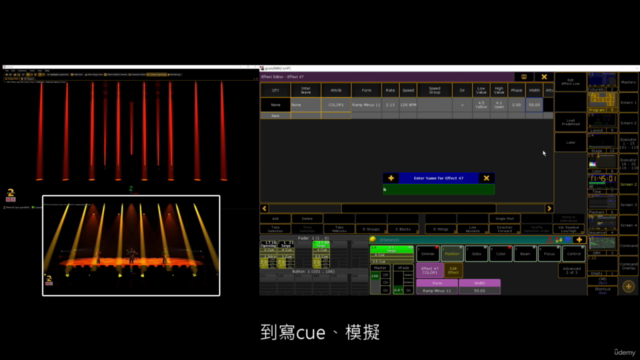
Task: Select the Attrib cell COLOR1
Action: tap(336, 105)
